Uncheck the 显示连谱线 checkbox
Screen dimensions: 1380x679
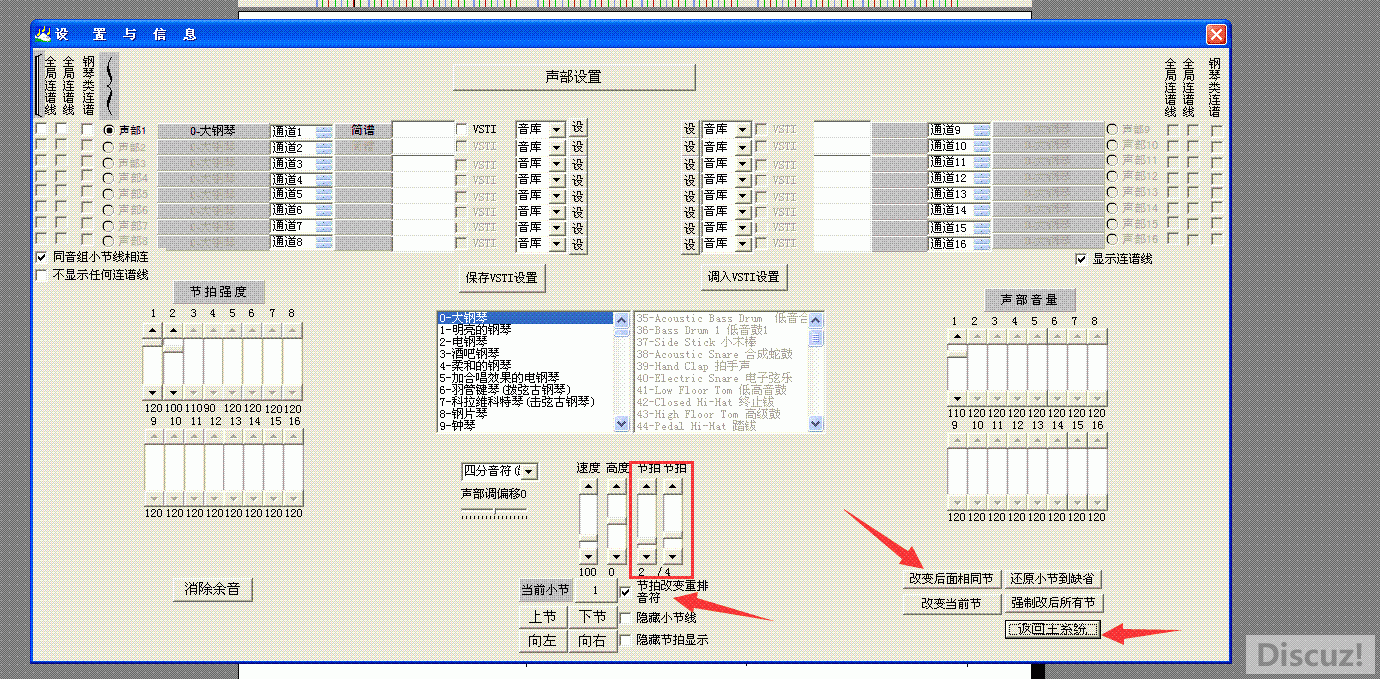point(1081,258)
